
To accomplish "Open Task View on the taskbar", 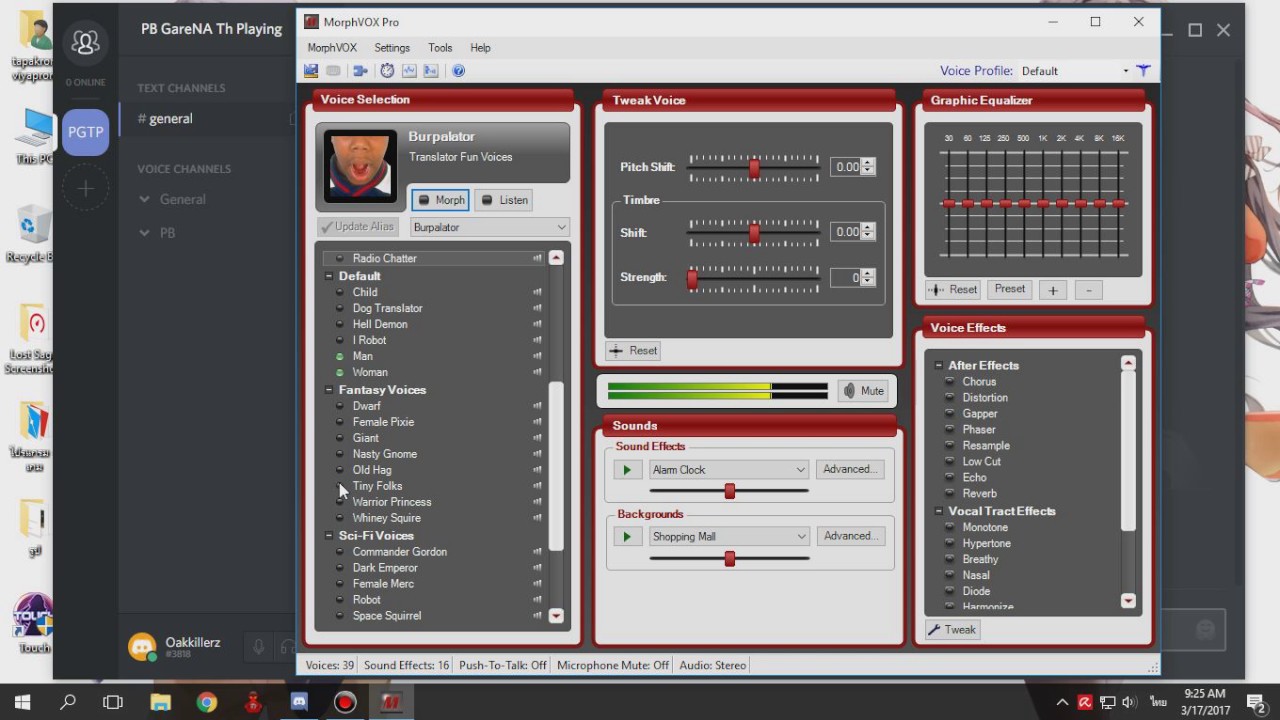I will click(113, 702).
